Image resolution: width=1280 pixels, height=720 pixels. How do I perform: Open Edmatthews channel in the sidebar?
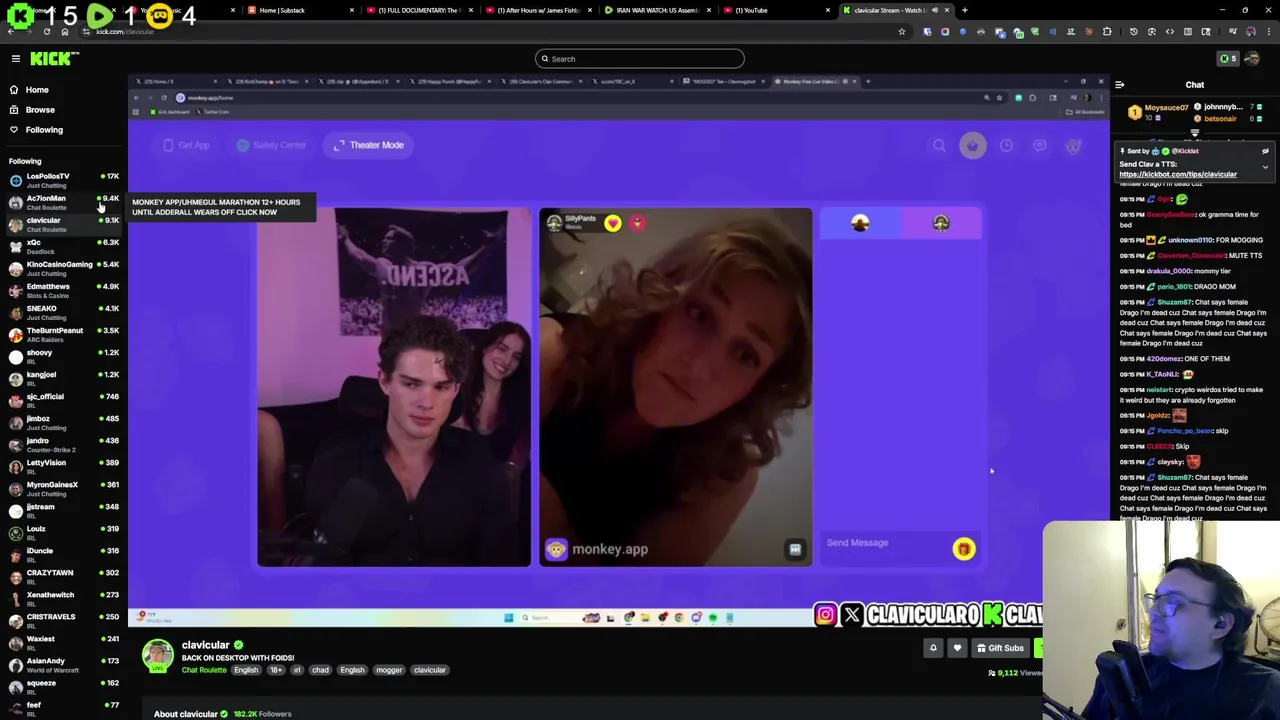[x=62, y=290]
